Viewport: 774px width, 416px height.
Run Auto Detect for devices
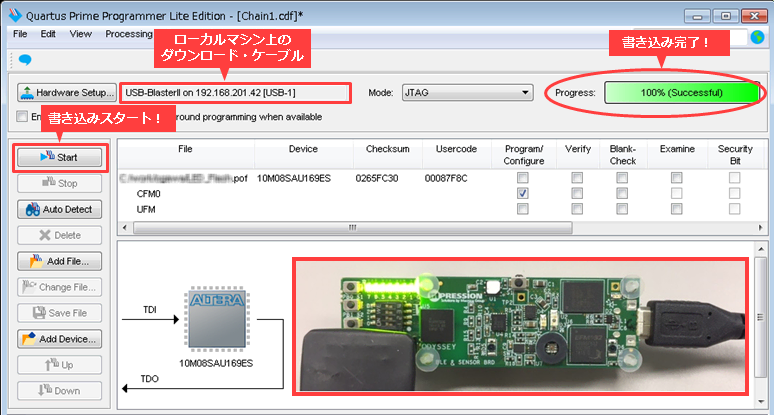click(x=60, y=209)
